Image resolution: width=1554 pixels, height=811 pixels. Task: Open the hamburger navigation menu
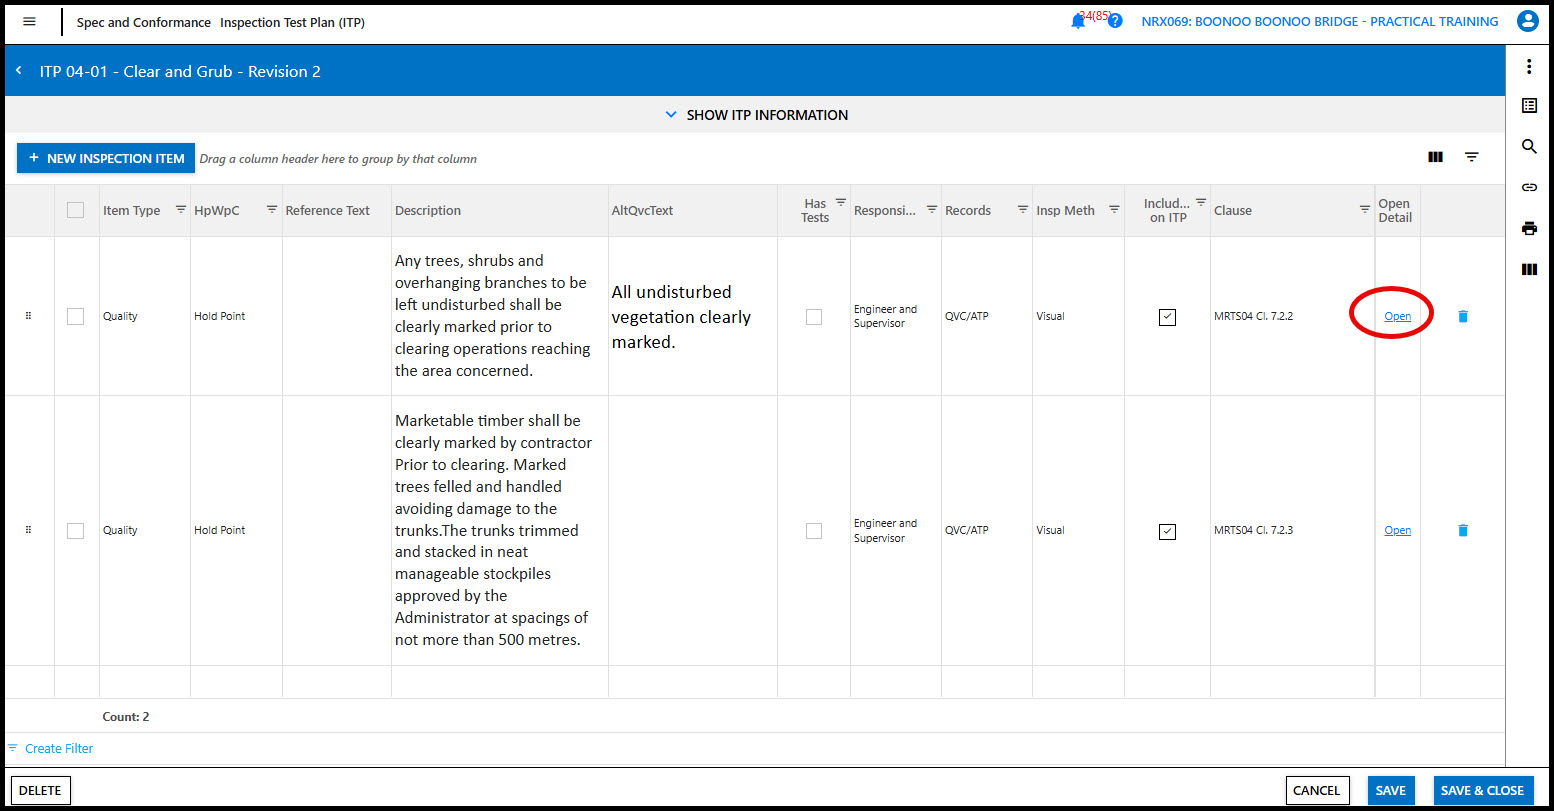pos(29,22)
